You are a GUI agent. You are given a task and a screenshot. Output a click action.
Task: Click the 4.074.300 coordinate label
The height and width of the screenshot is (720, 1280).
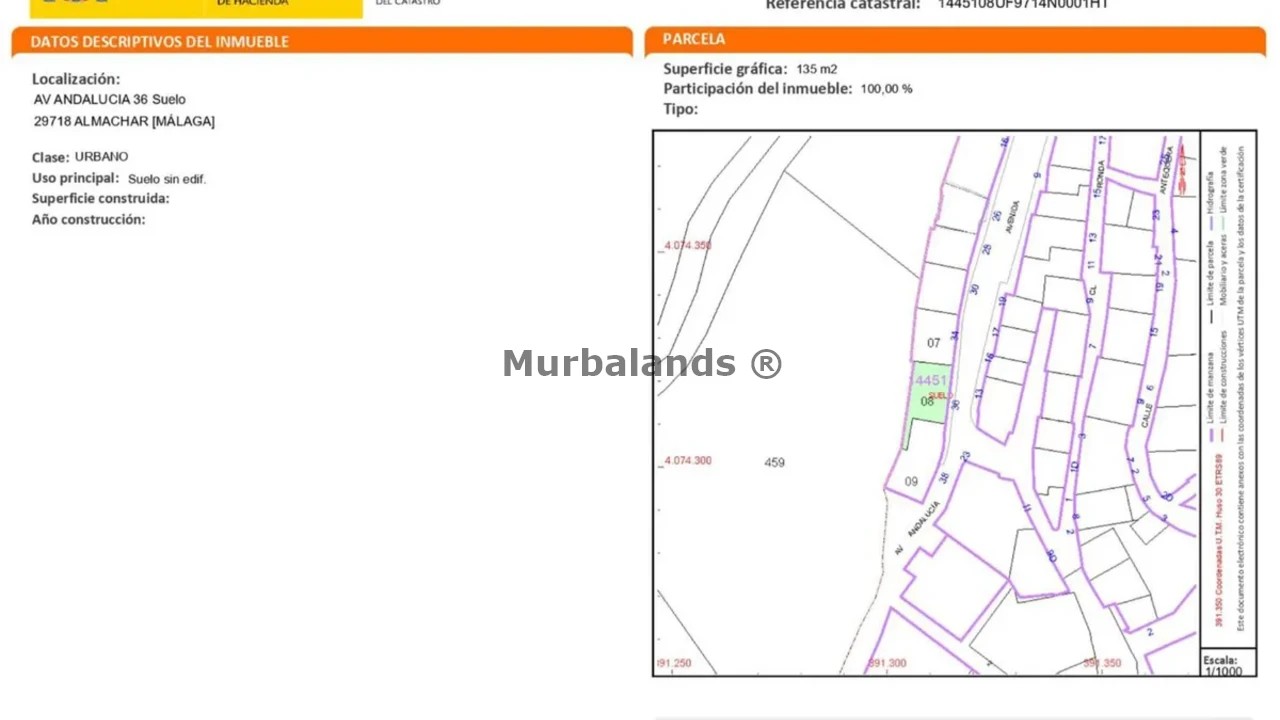687,460
